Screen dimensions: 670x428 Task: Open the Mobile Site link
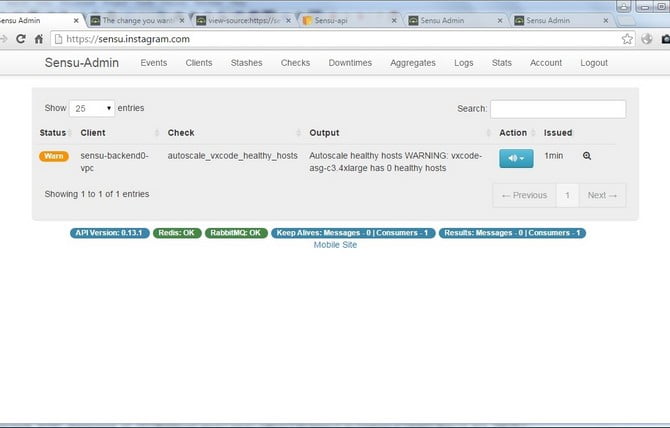[x=335, y=245]
